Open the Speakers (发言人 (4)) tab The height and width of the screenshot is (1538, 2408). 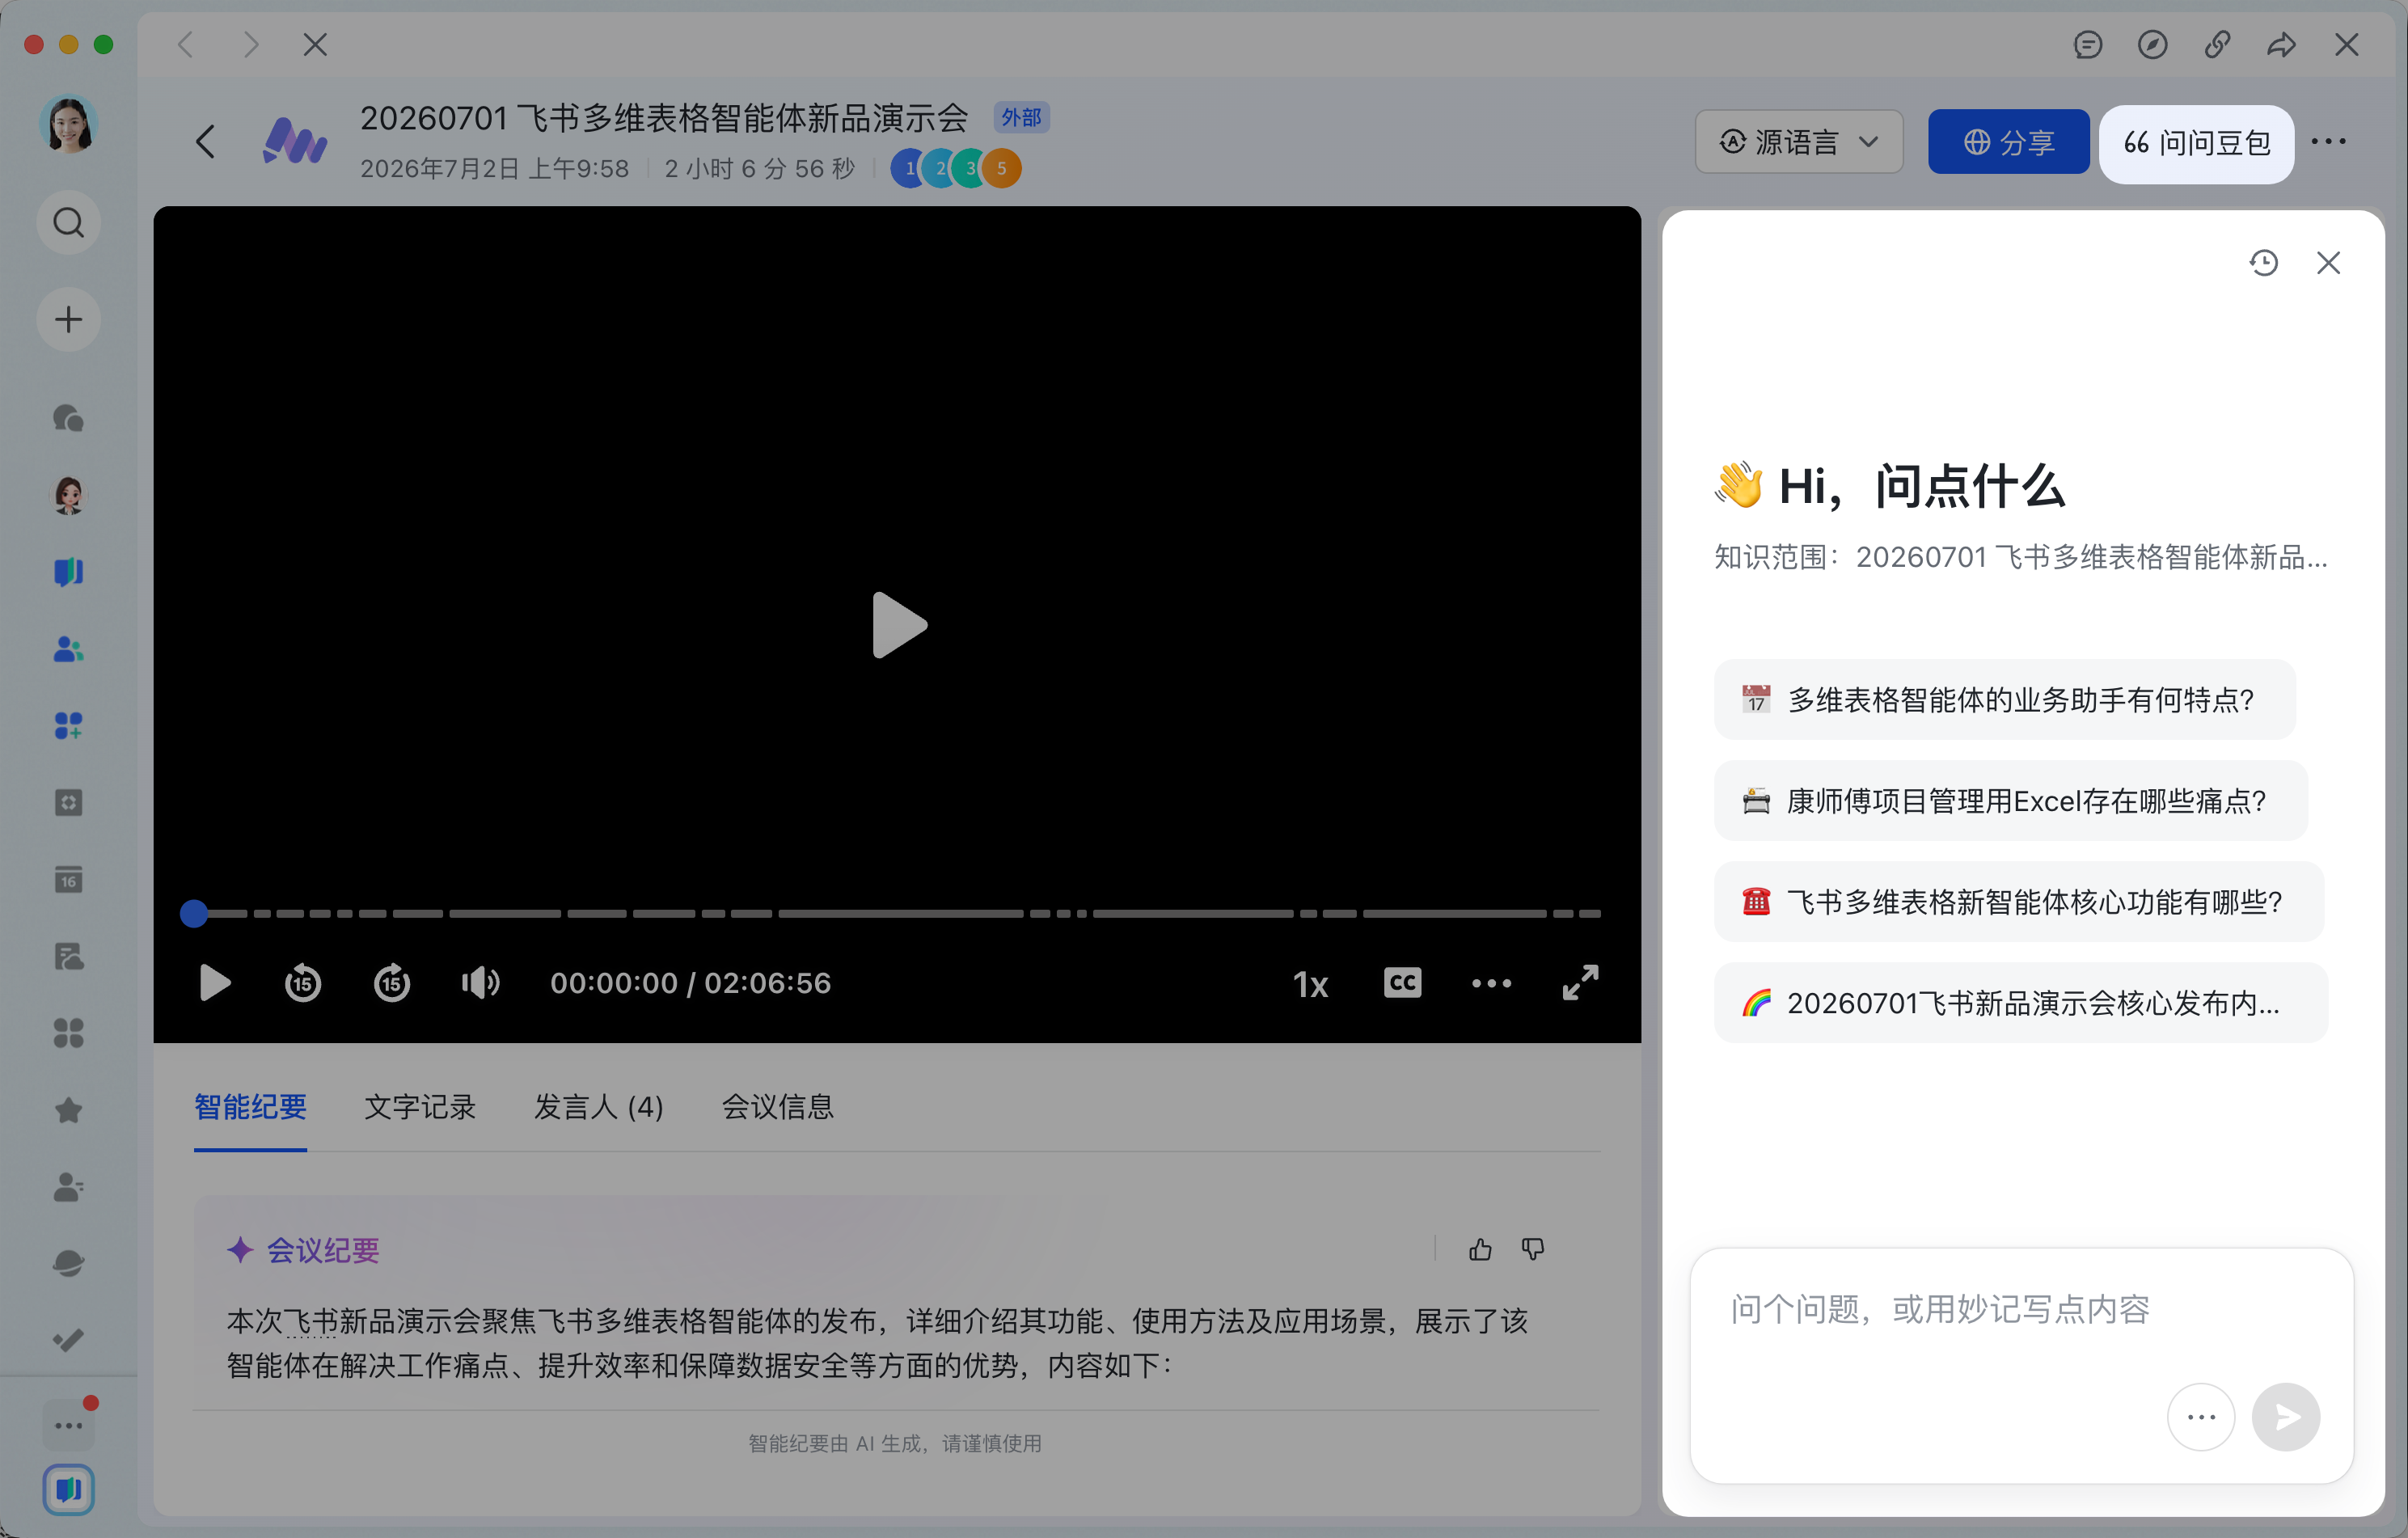[x=599, y=1107]
